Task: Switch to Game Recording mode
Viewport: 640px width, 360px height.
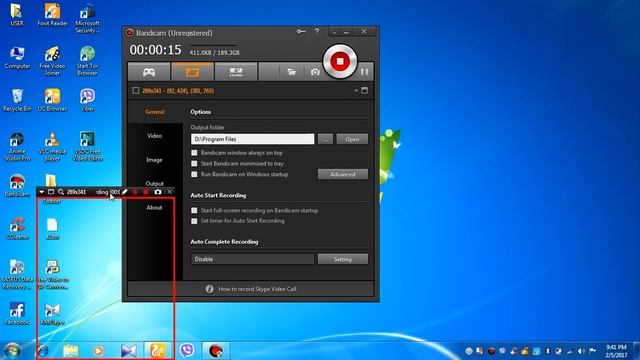Action: pos(149,72)
